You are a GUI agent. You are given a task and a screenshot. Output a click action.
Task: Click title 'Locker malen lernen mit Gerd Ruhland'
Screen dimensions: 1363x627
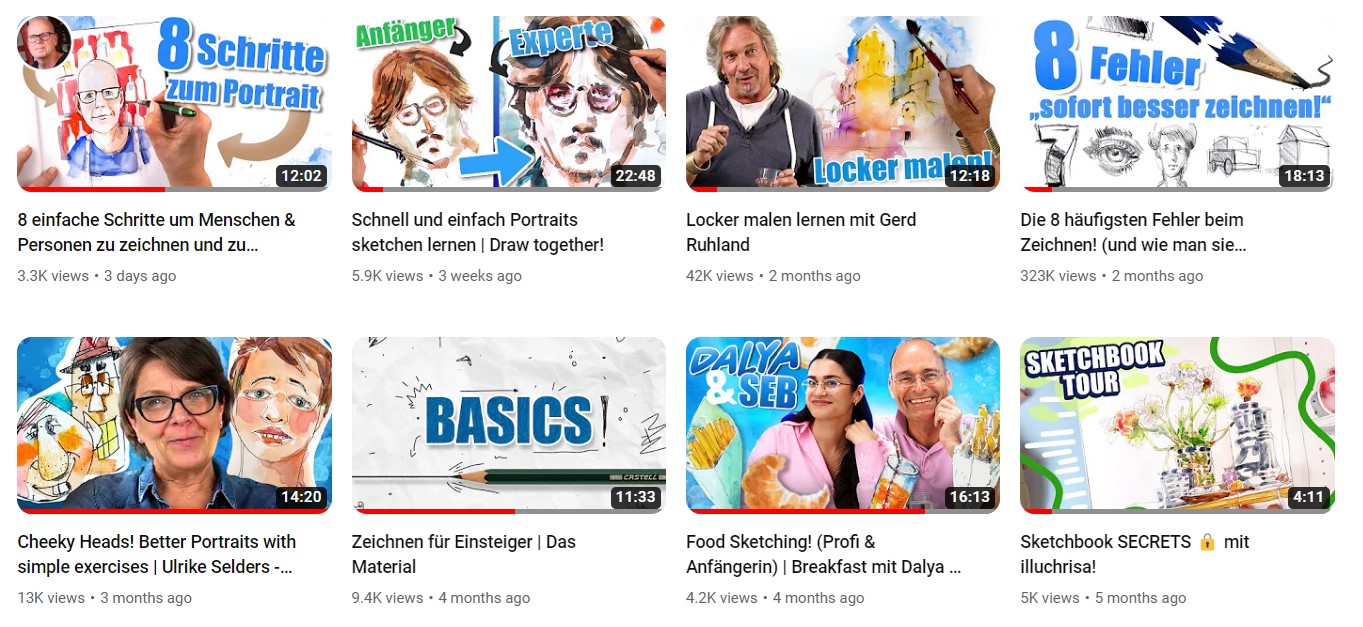pos(801,232)
